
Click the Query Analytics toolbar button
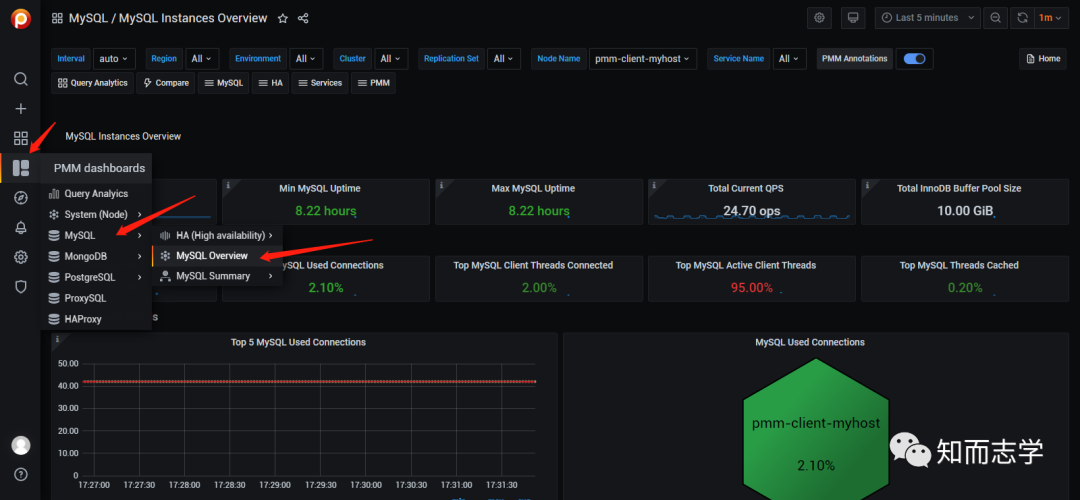tap(92, 83)
